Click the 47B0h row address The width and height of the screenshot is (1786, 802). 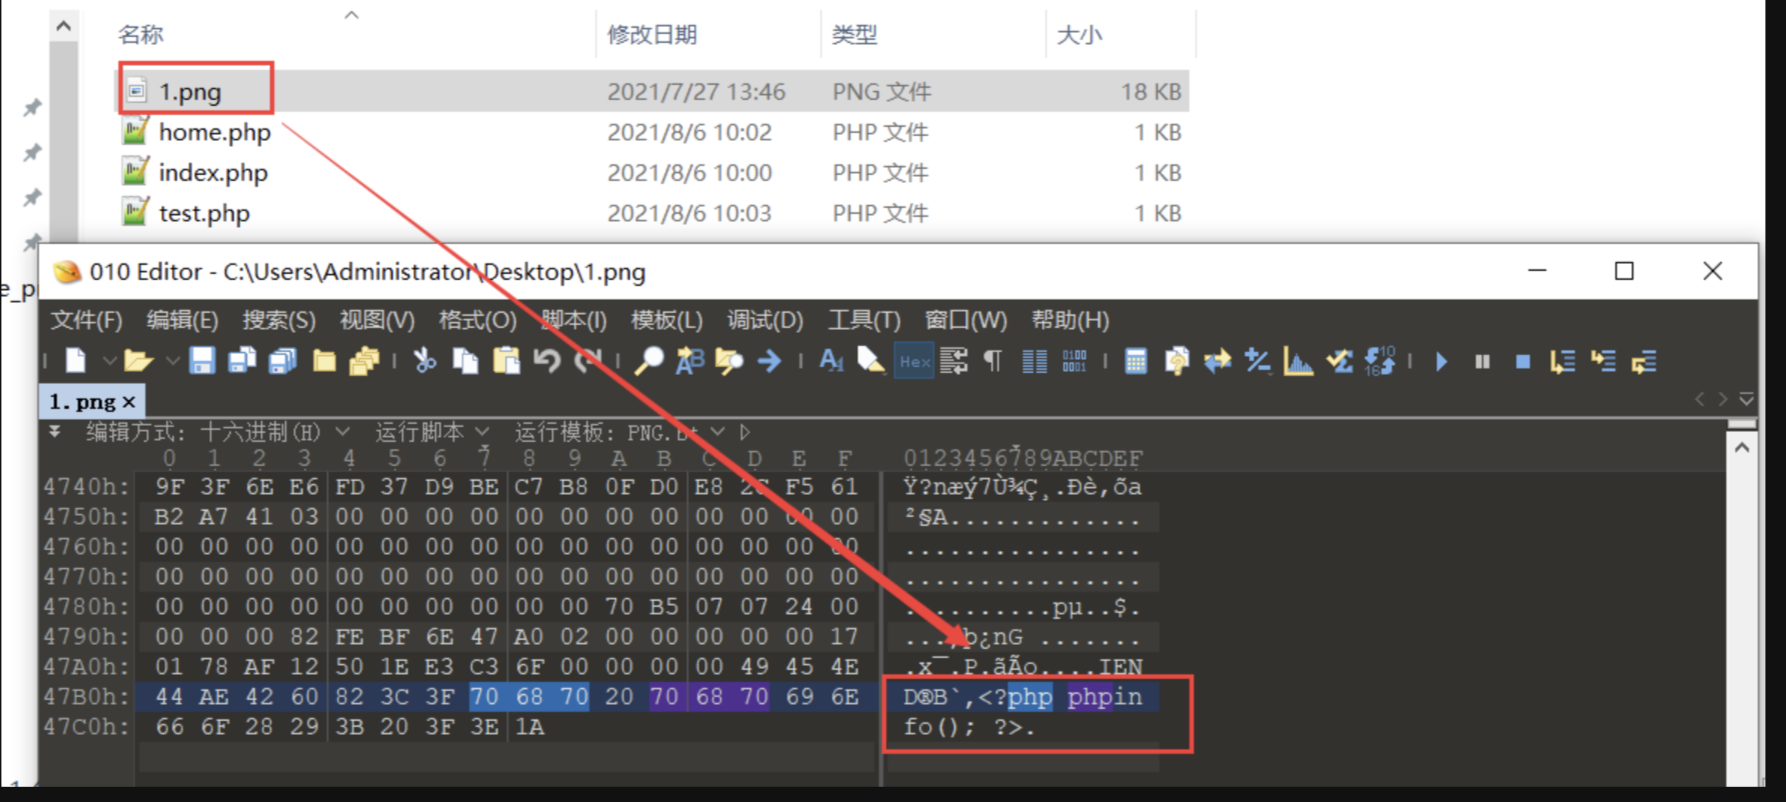[86, 696]
